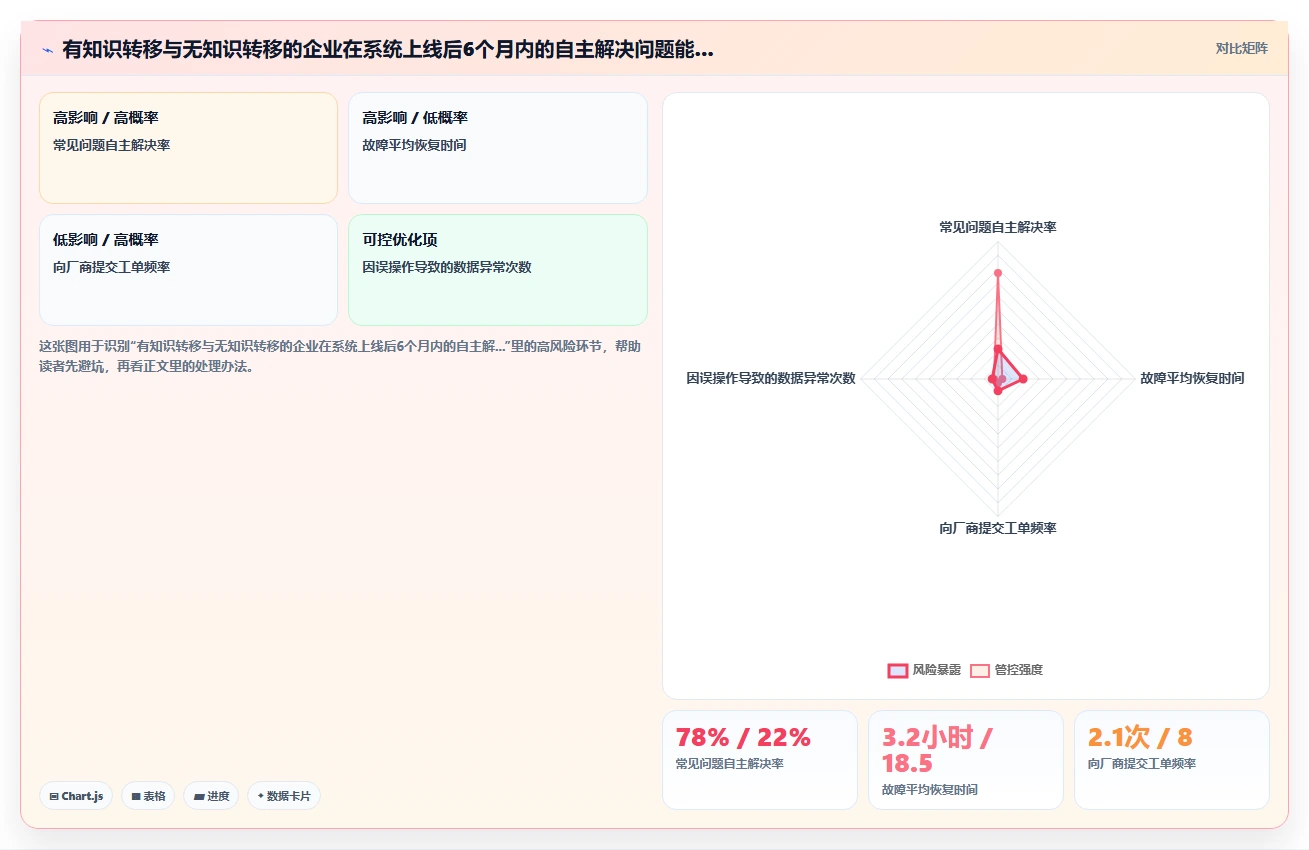This screenshot has height=850, width=1309.
Task: Click the header title starting with 有知识转移与无知识转移
Action: pyautogui.click(x=388, y=50)
